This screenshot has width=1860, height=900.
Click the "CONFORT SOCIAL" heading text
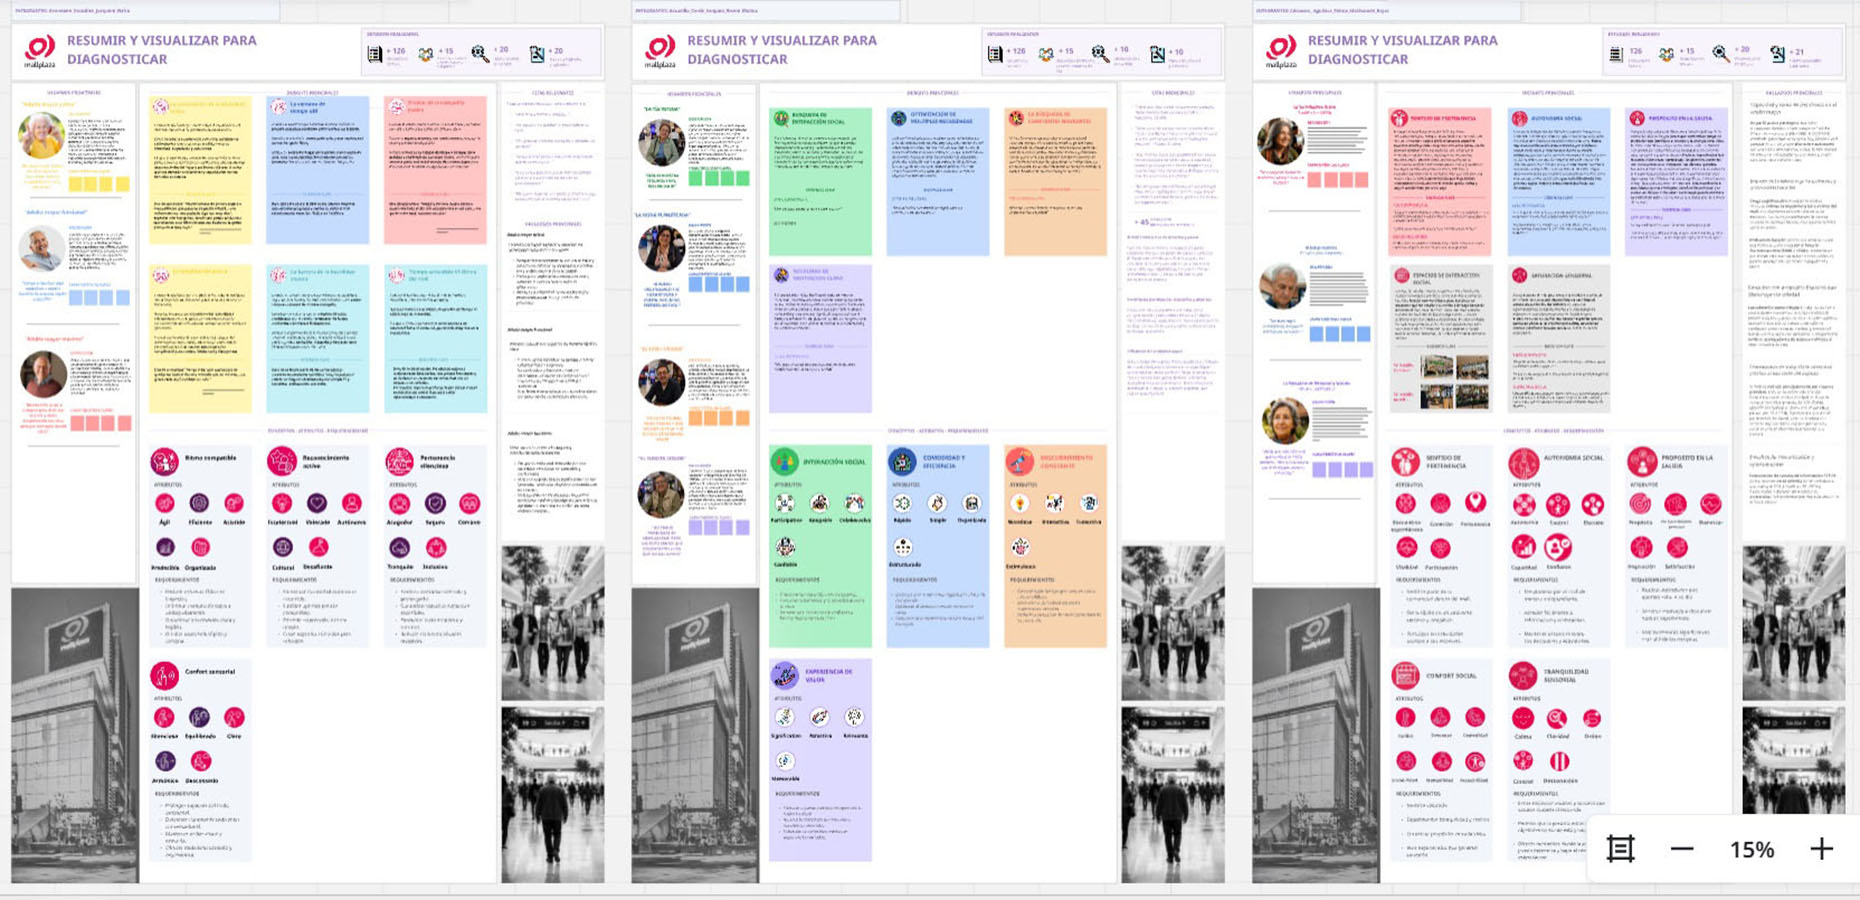[1453, 676]
